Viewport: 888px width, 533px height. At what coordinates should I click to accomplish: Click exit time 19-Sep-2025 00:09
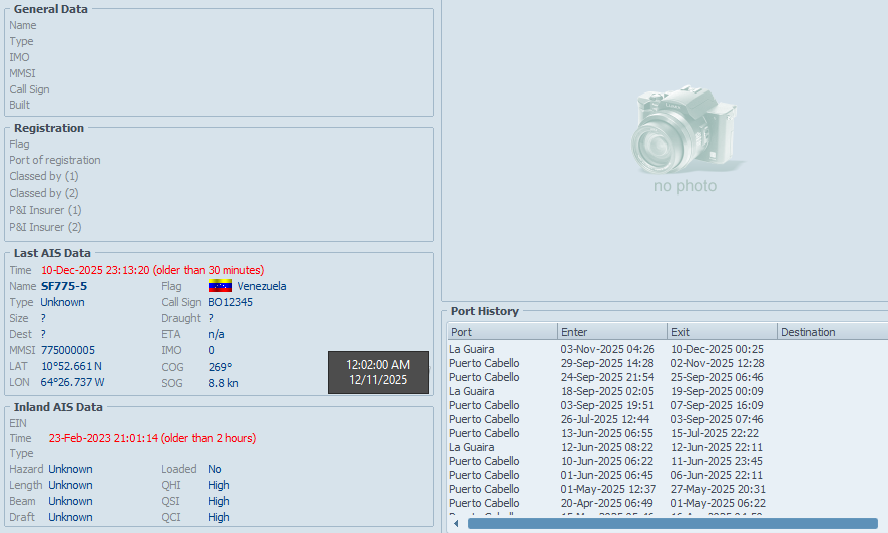point(717,391)
